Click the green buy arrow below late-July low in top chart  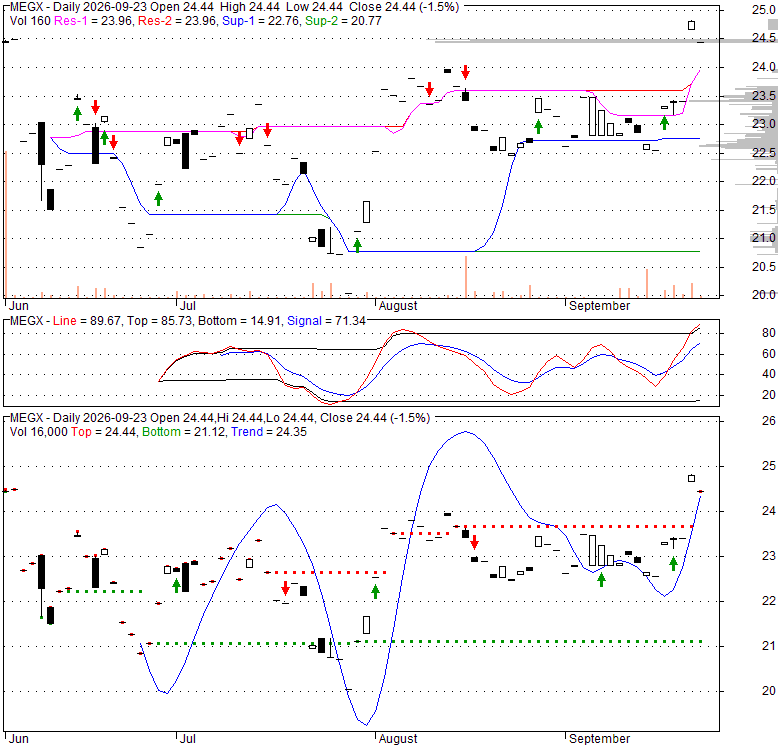(x=357, y=245)
